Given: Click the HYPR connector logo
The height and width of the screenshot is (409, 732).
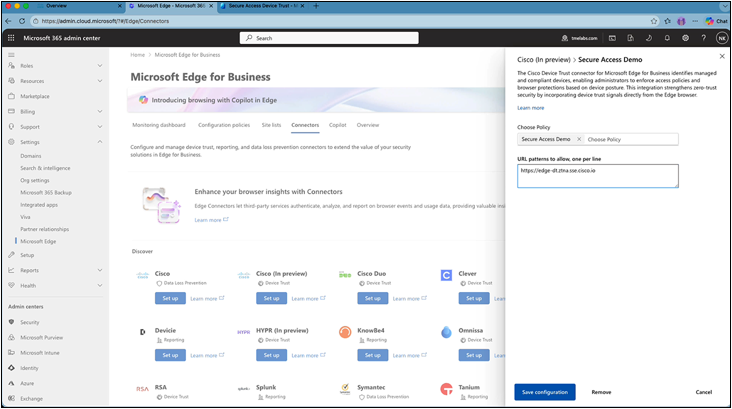Looking at the screenshot, I should tap(244, 332).
